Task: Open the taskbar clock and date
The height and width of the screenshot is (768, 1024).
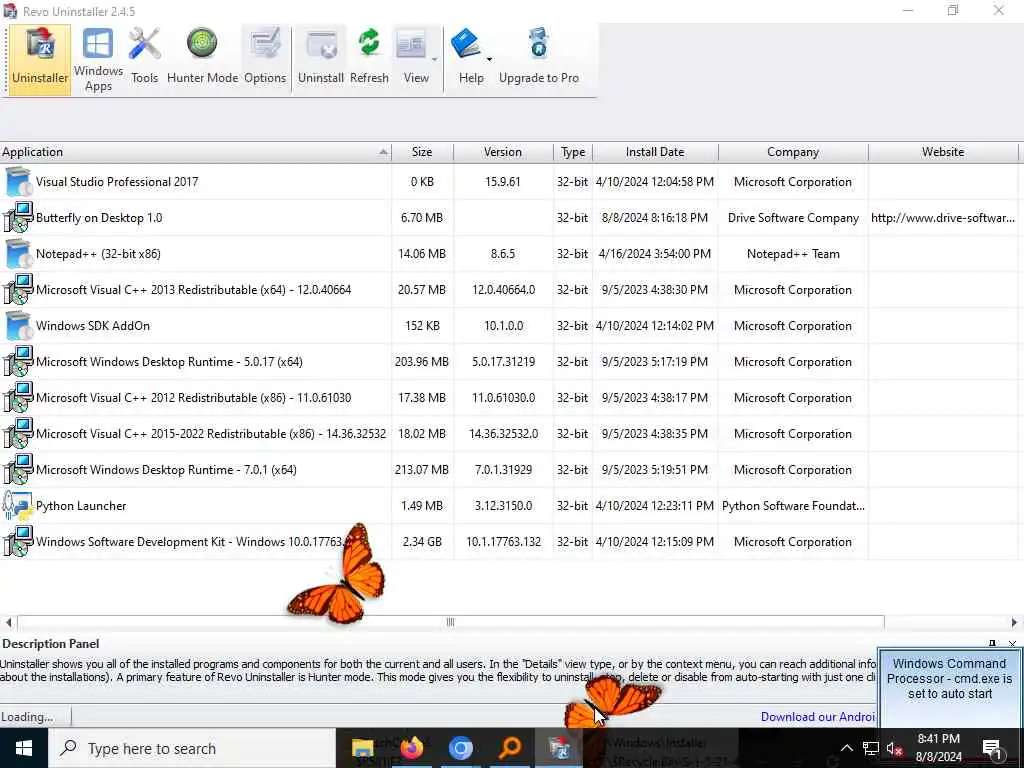Action: (938, 748)
